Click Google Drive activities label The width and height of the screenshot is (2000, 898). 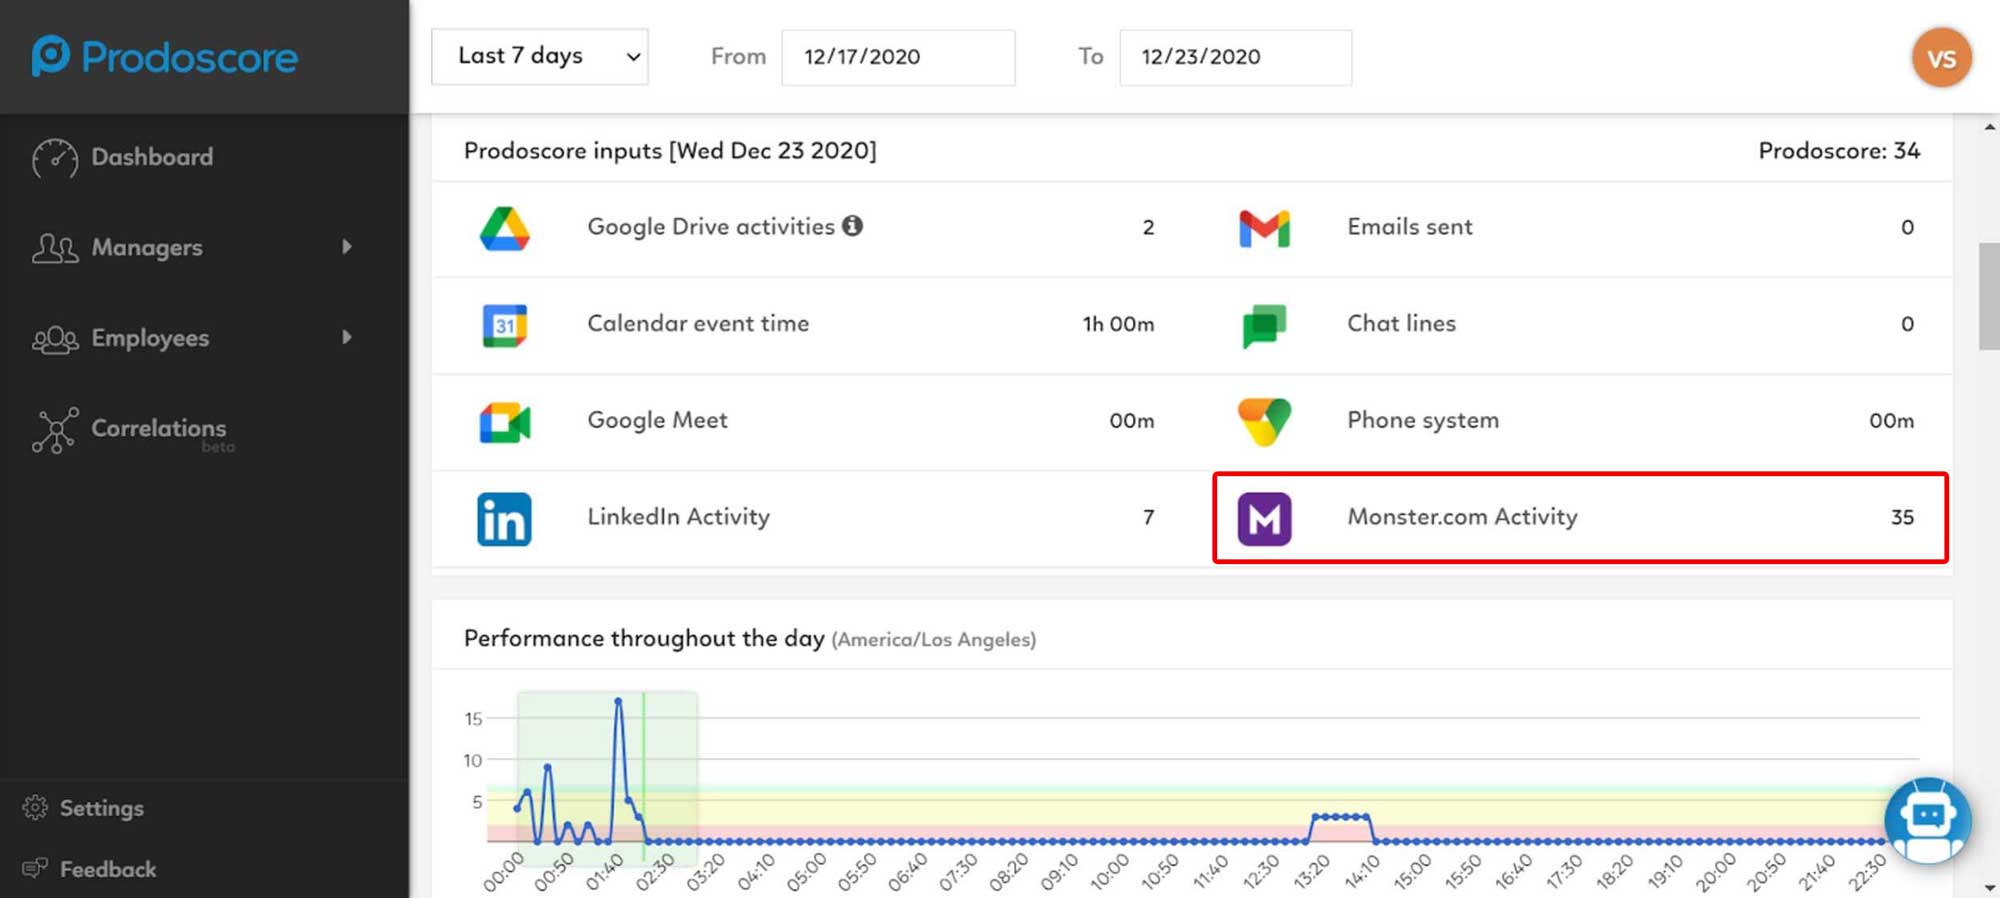pyautogui.click(x=711, y=227)
